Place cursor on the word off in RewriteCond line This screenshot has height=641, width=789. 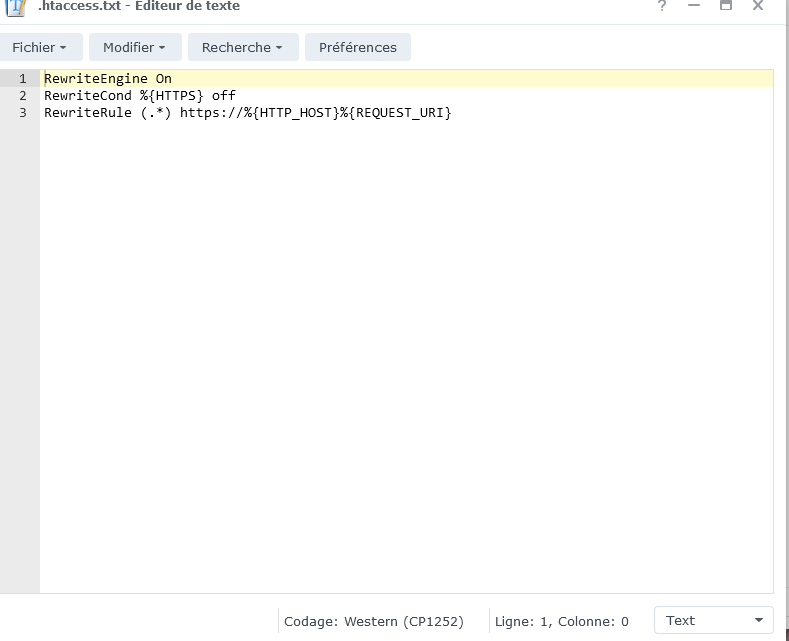[223, 95]
